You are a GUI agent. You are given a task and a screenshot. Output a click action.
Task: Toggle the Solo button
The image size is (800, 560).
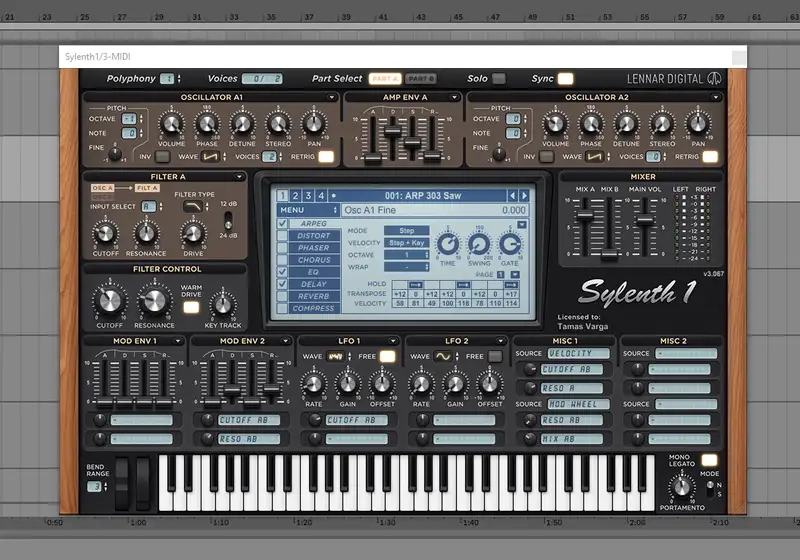click(x=498, y=79)
